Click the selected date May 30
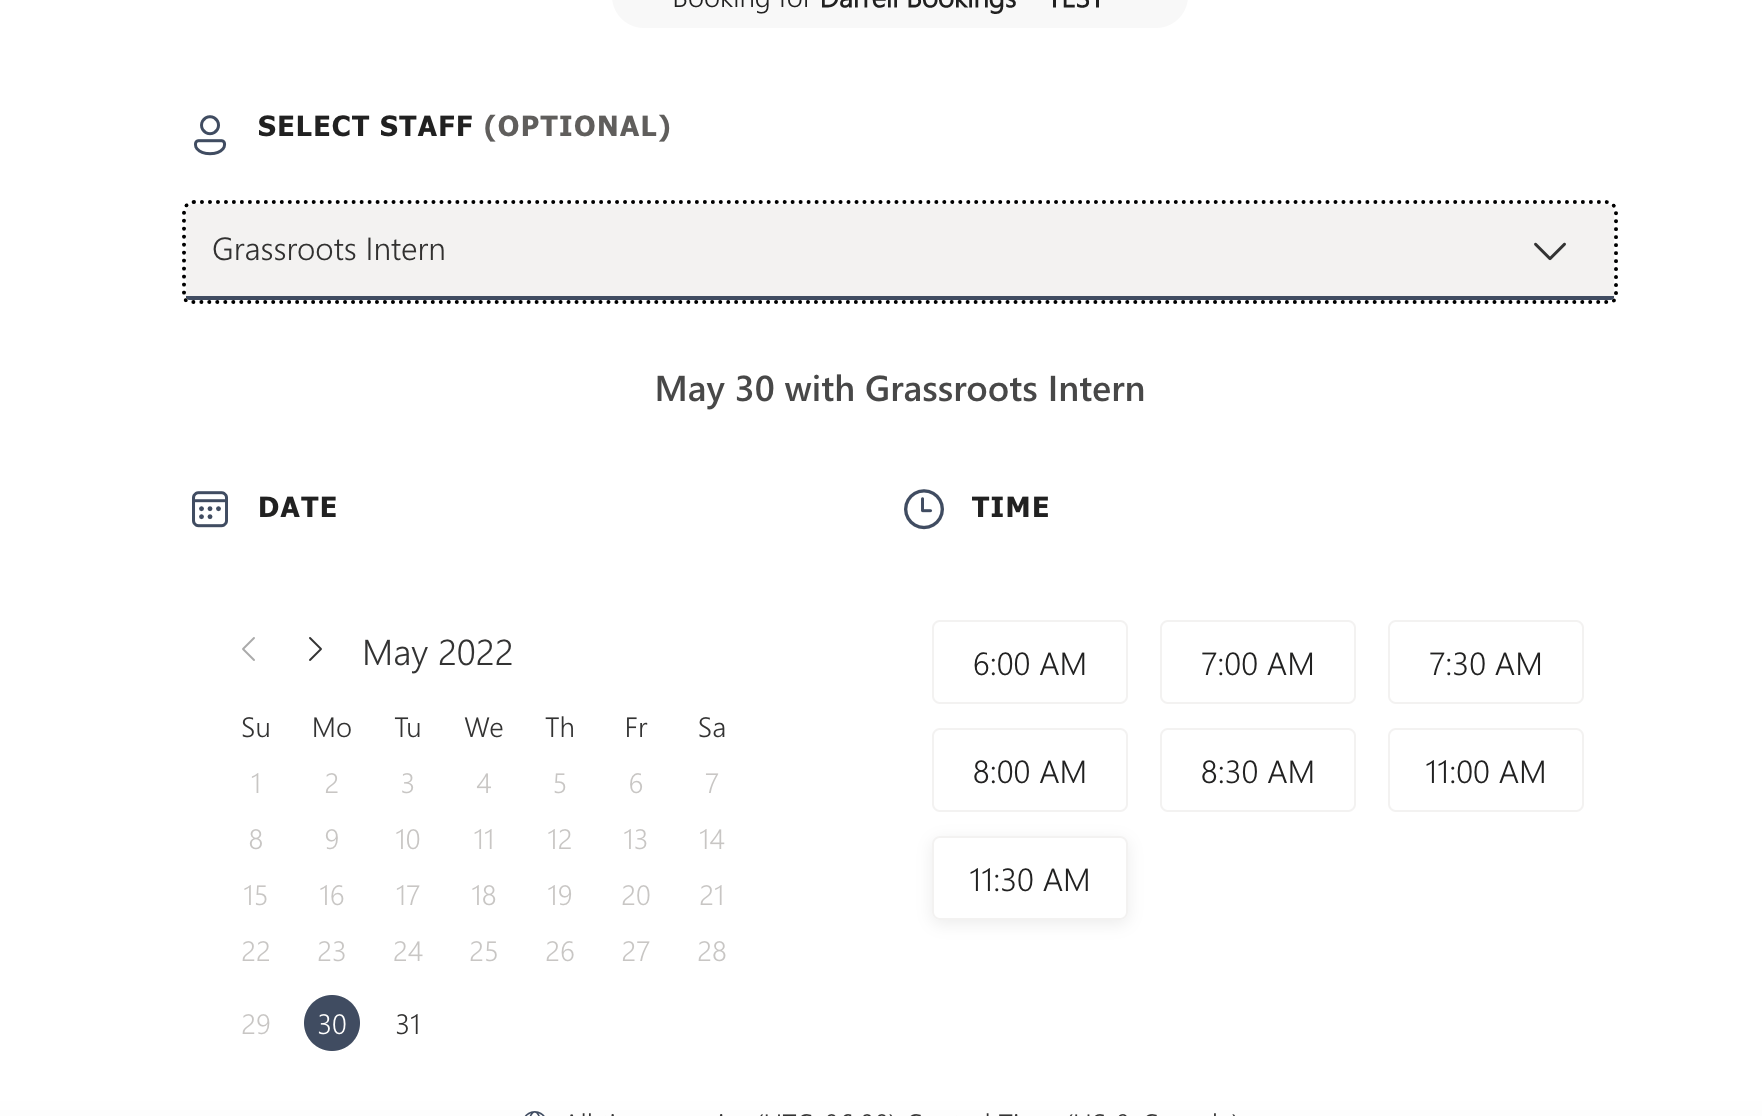The image size is (1762, 1116). tap(332, 1024)
